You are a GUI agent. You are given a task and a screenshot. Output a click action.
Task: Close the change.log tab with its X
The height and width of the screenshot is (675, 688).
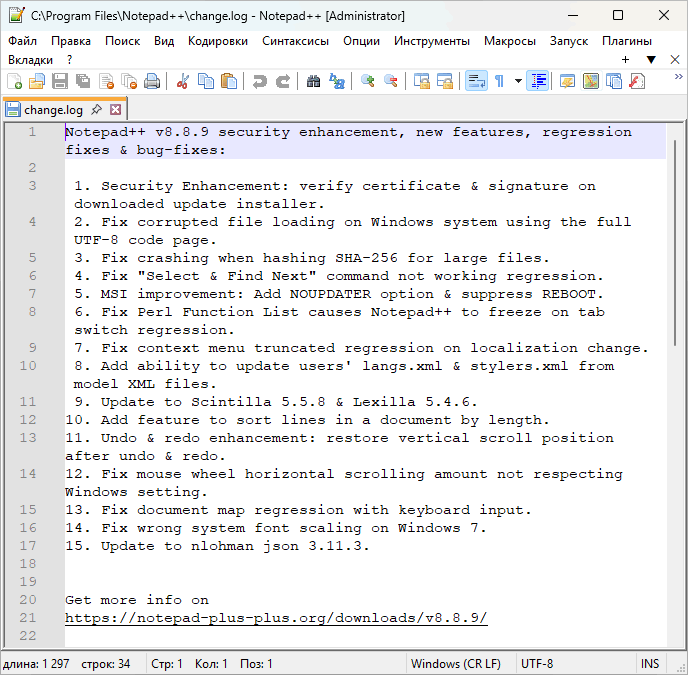coord(116,109)
